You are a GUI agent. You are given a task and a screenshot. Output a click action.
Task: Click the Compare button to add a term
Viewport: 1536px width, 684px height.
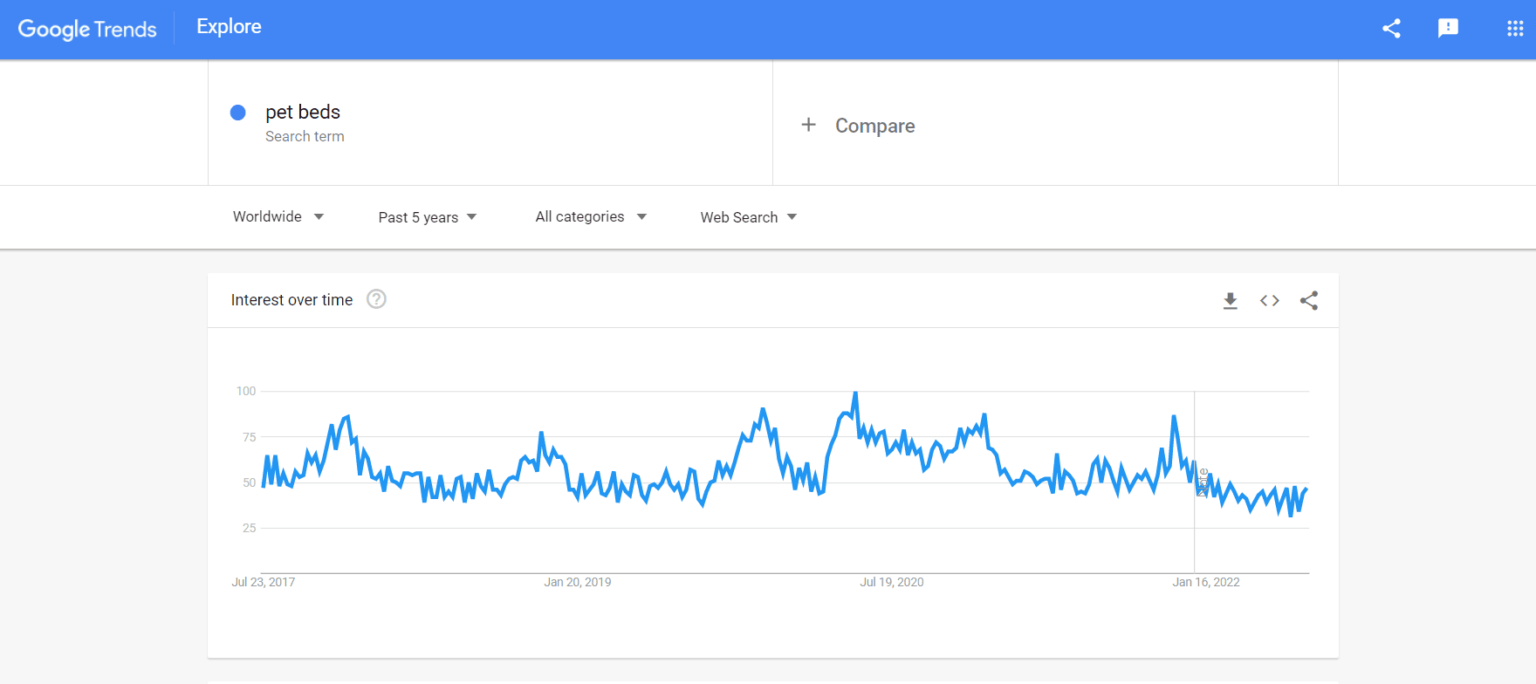[874, 126]
